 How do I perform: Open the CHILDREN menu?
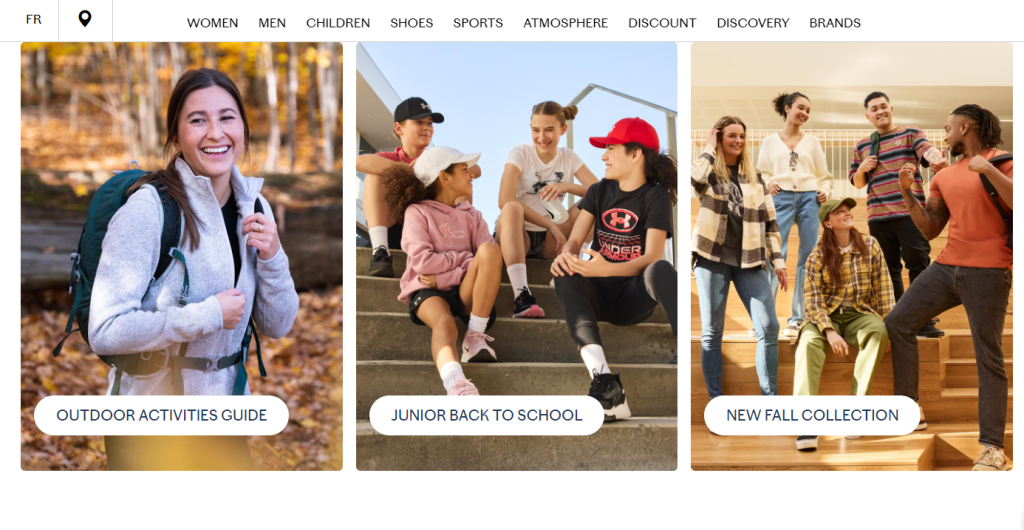coord(338,23)
